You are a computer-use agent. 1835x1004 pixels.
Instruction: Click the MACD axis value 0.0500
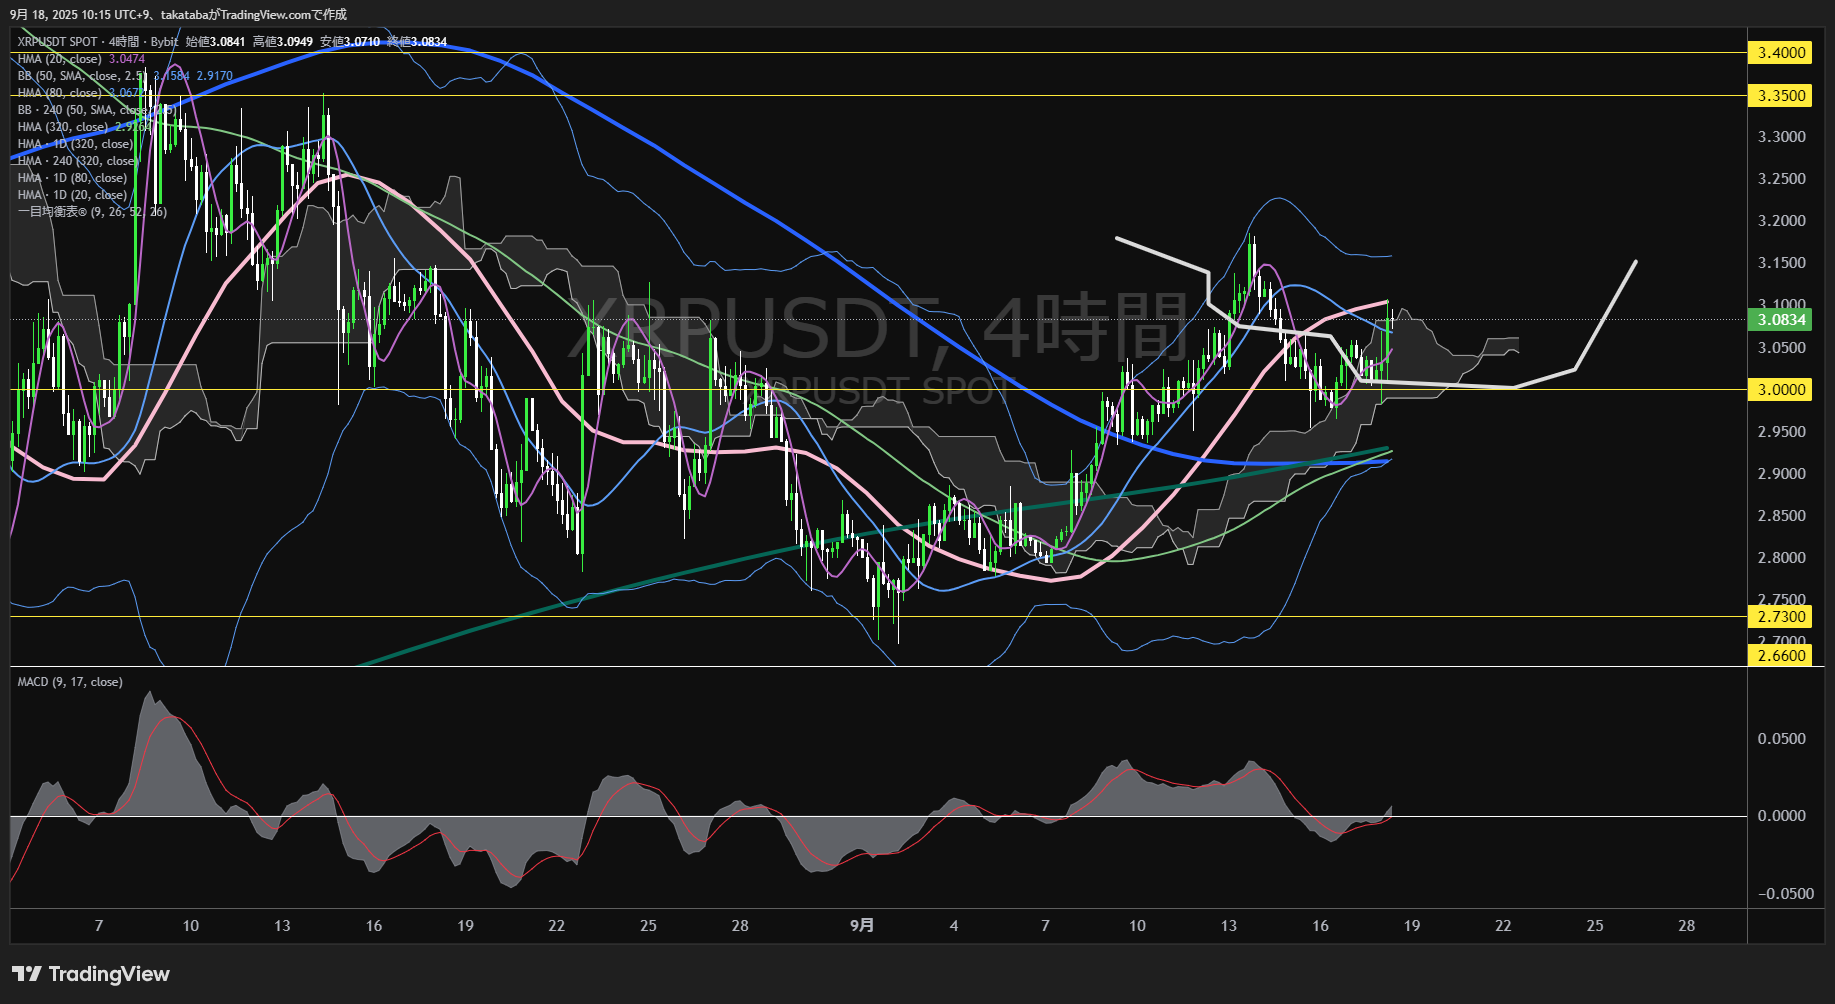click(1782, 739)
